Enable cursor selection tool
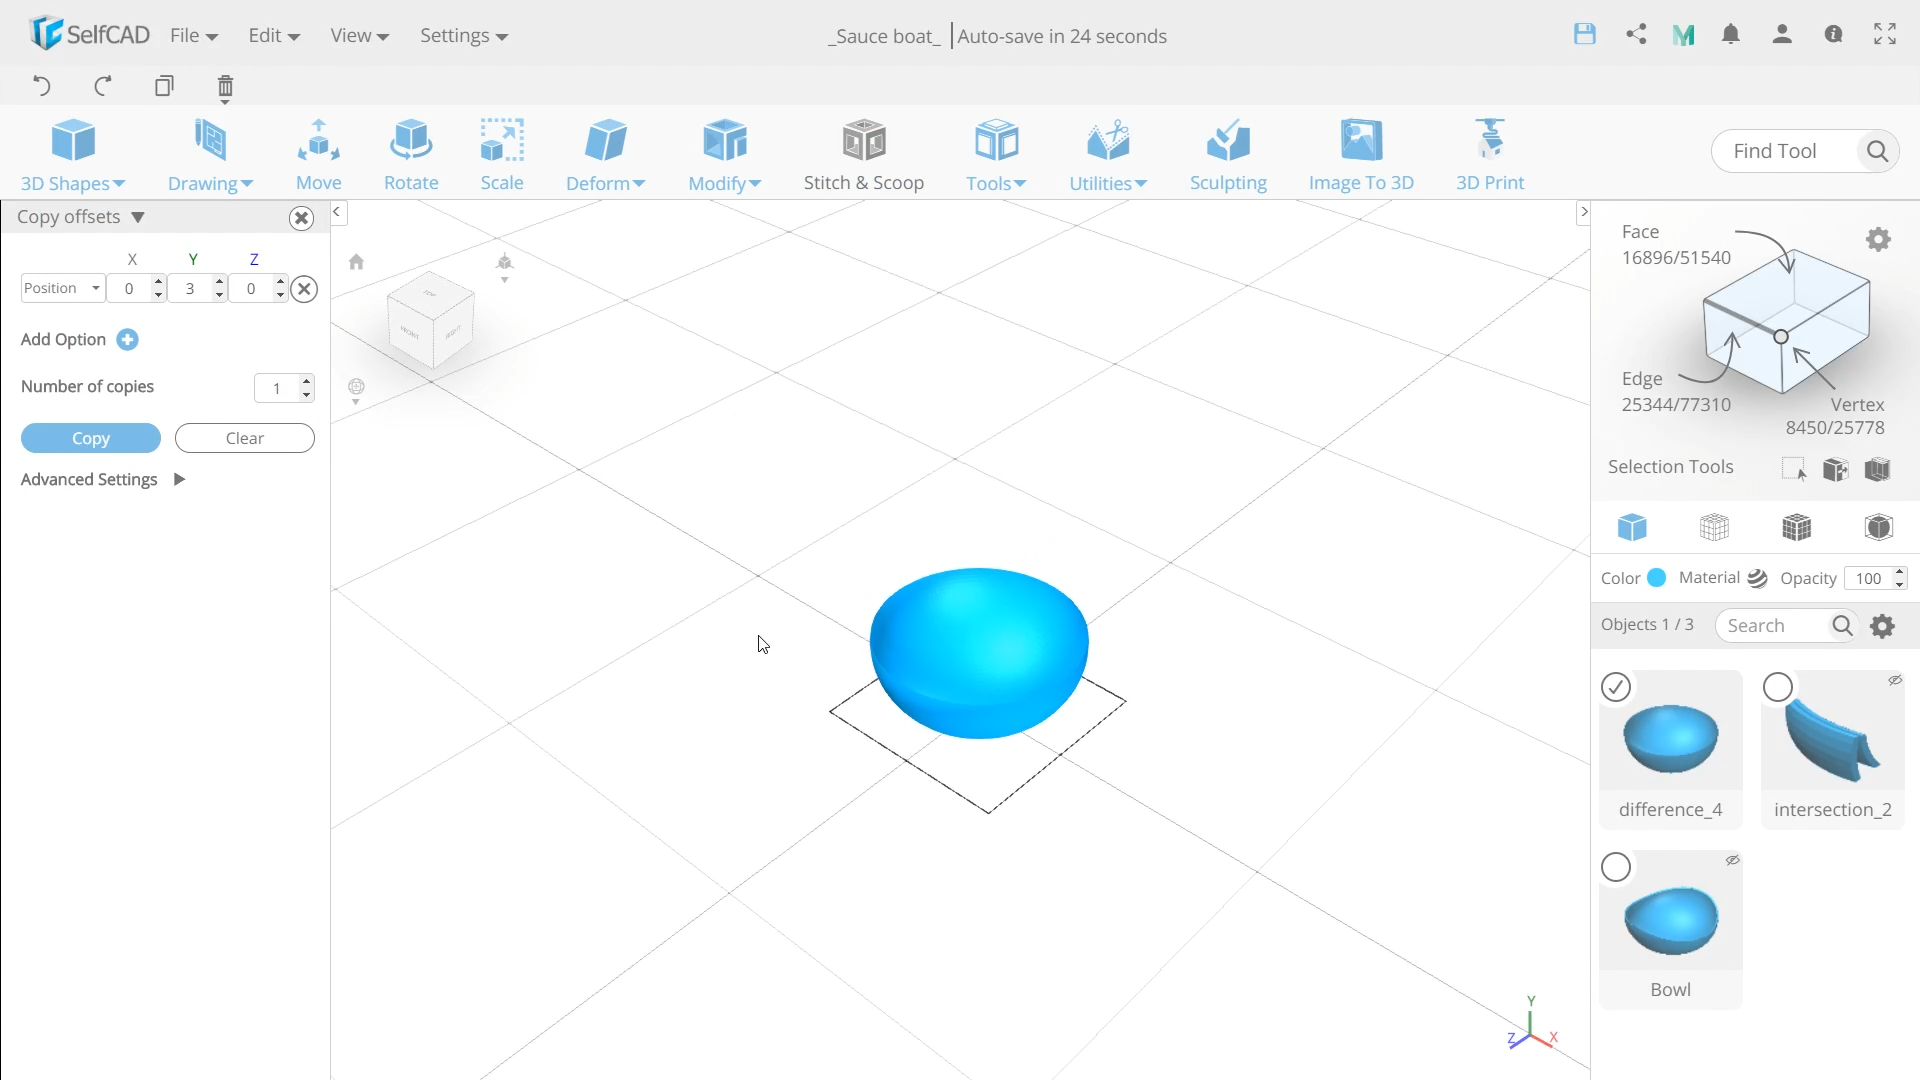Screen dimensions: 1920x1080 tap(1794, 469)
